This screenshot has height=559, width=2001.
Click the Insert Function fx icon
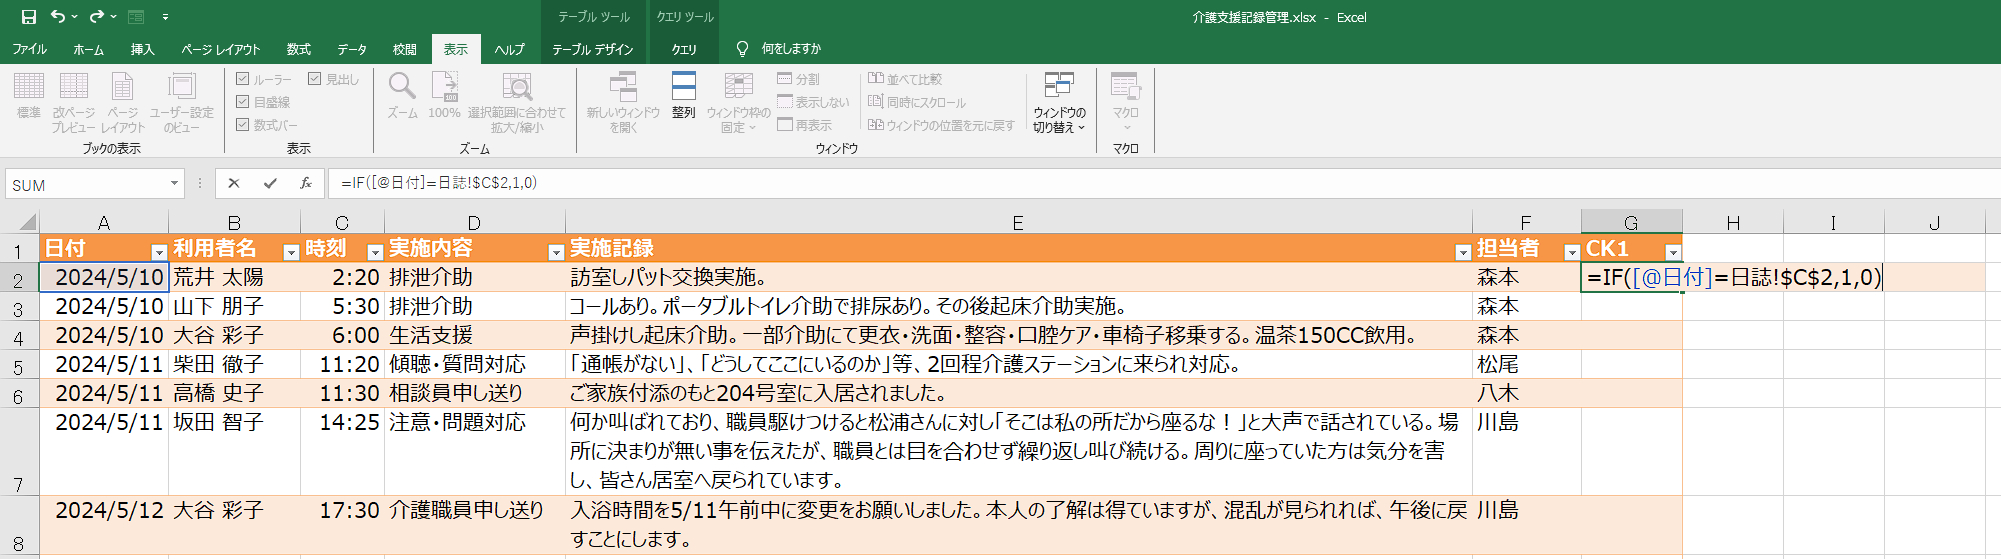(306, 183)
